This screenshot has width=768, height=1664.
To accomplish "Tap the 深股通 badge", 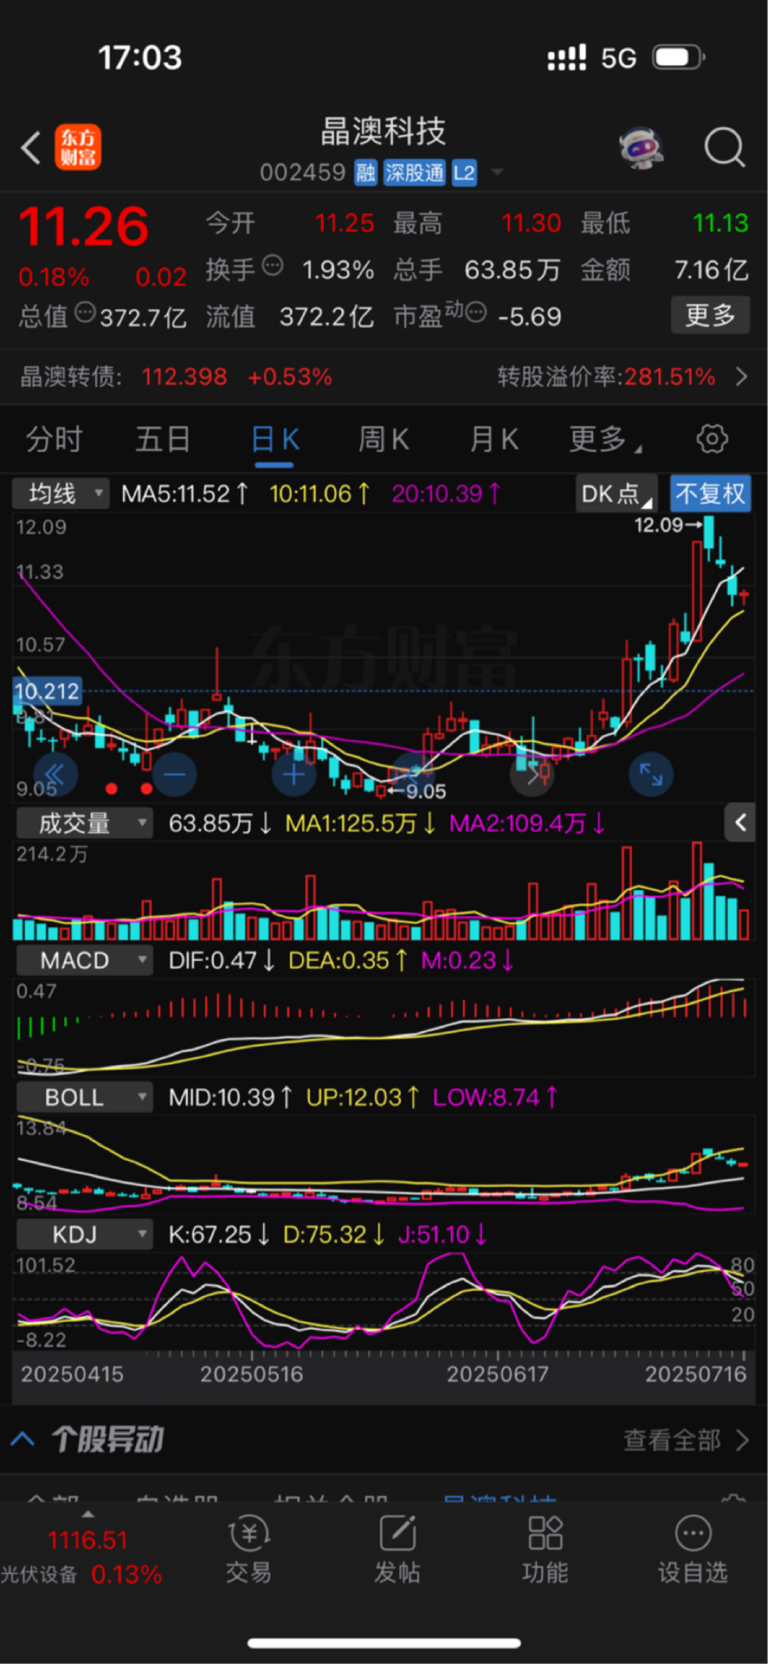I will [x=415, y=173].
